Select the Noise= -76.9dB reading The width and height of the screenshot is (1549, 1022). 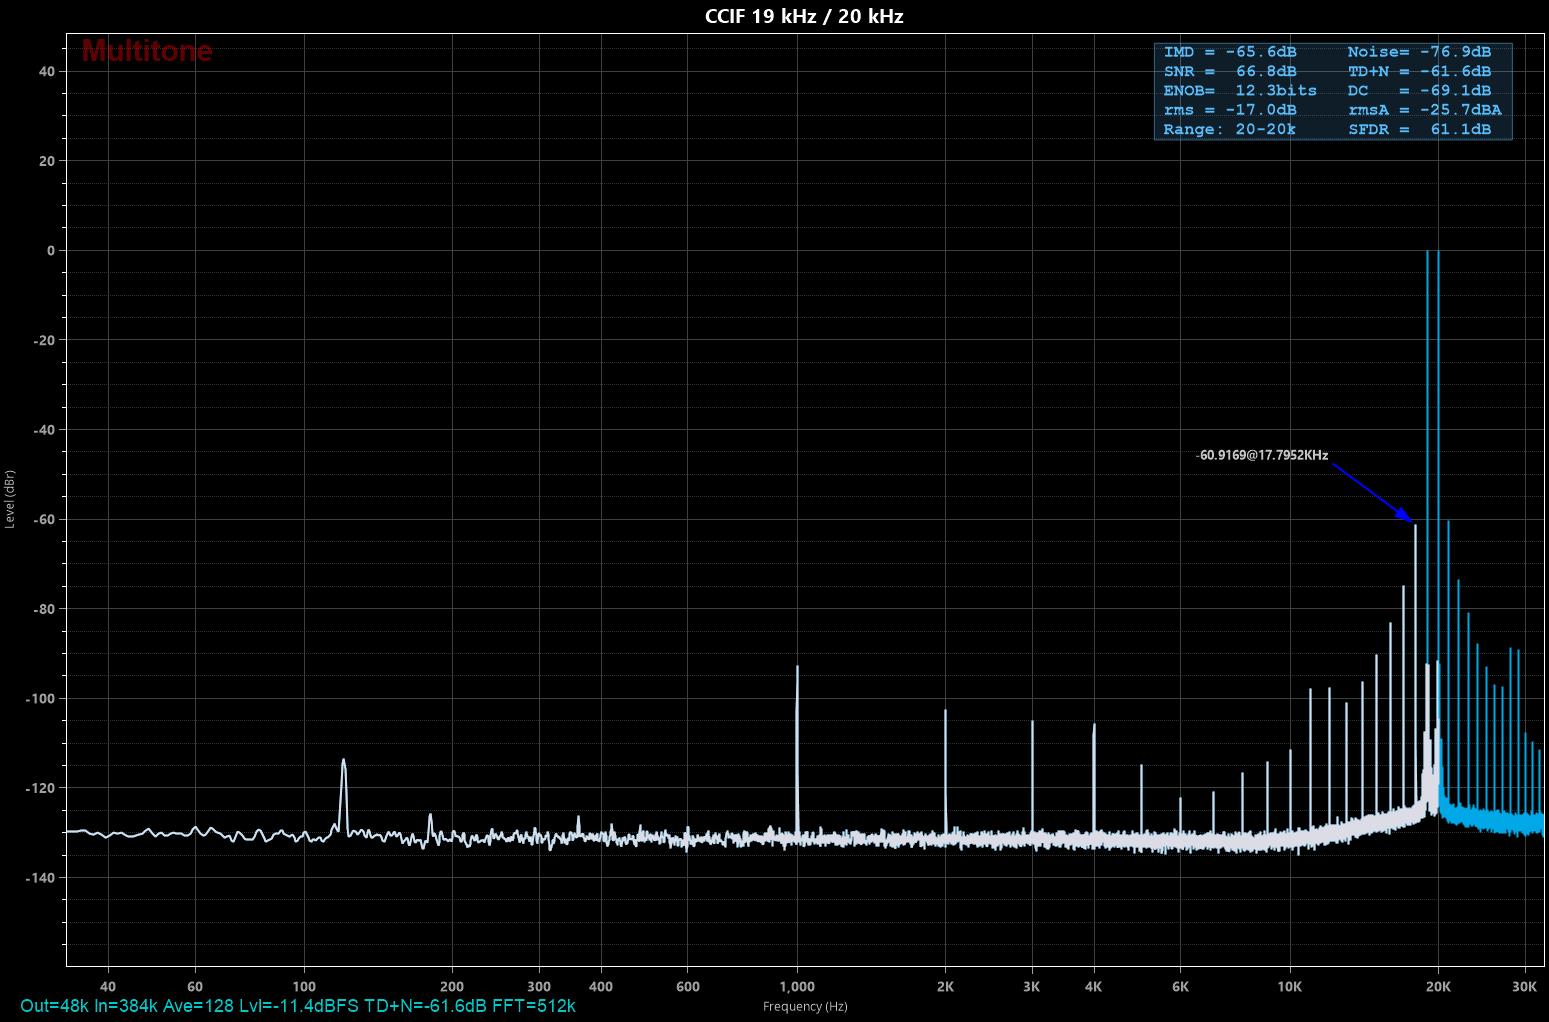coord(1419,52)
